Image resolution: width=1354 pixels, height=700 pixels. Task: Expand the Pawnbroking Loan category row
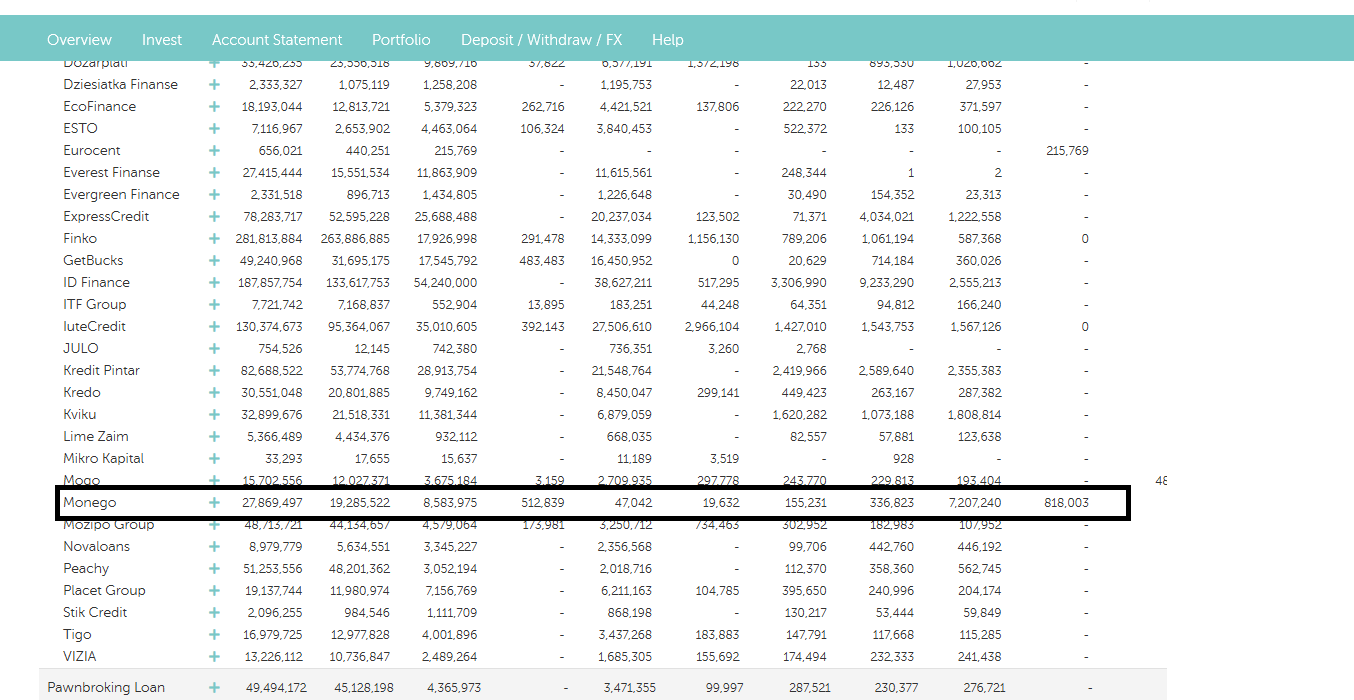pos(214,688)
